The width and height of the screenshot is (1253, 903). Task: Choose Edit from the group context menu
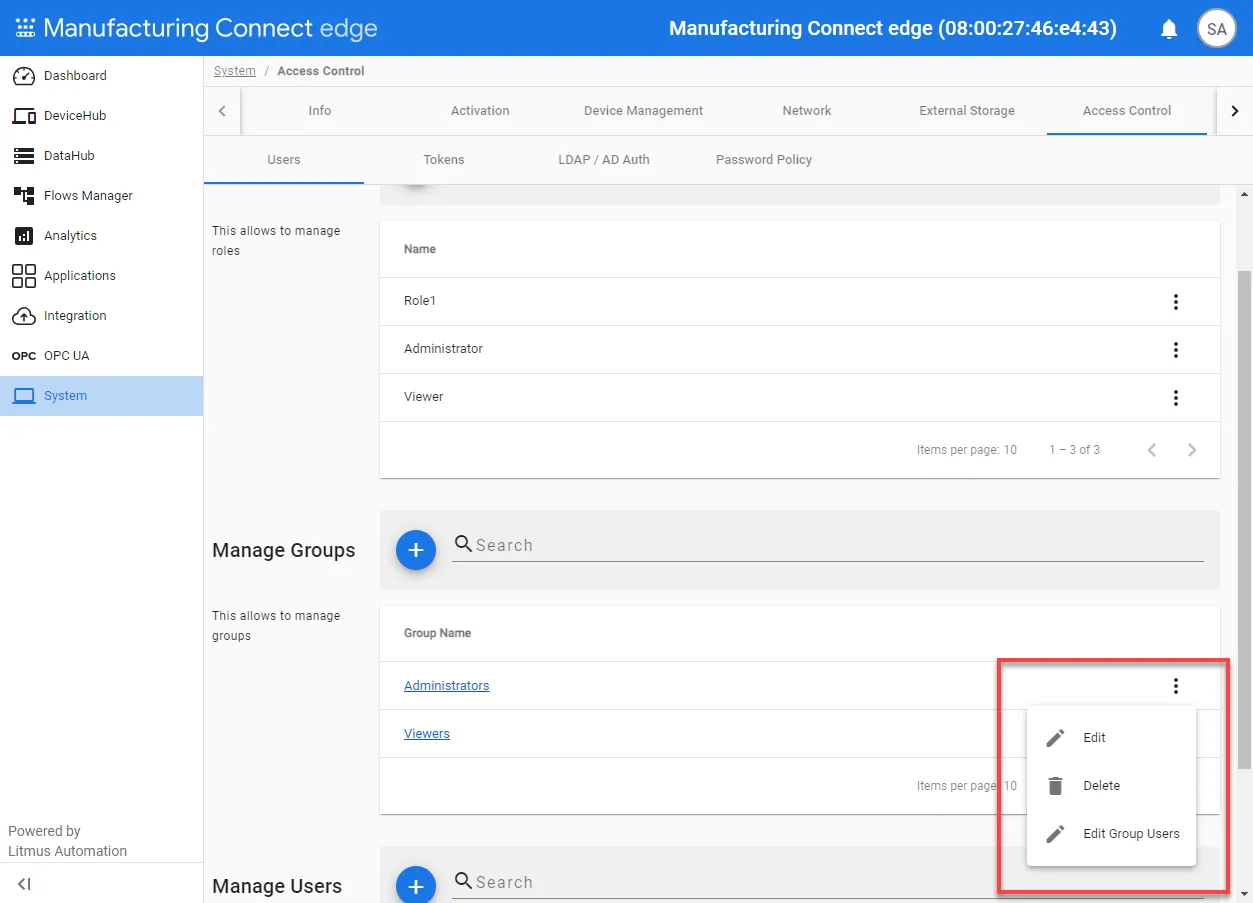click(x=1111, y=738)
